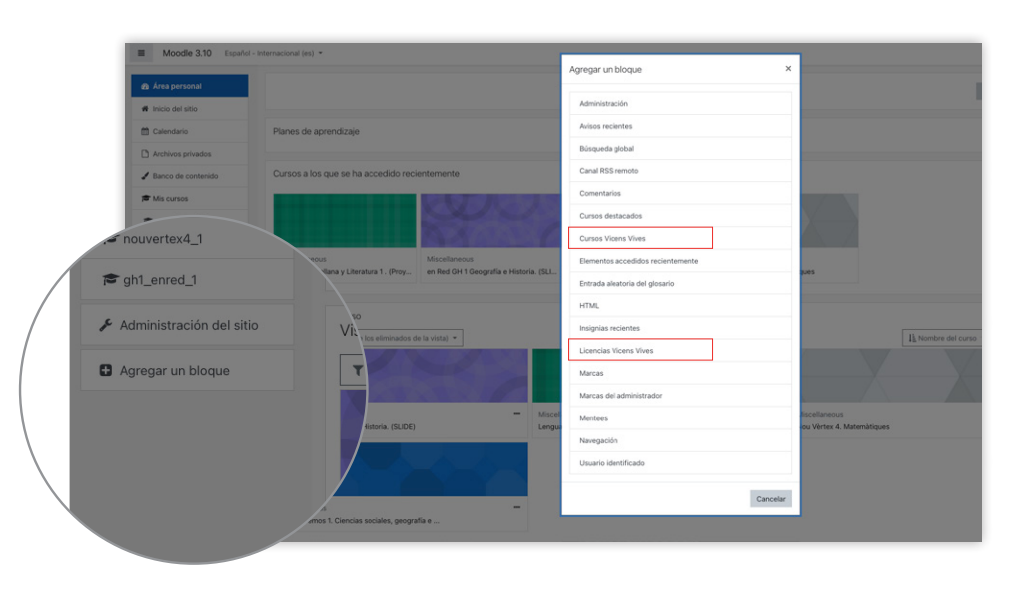Add the Navegación block
The width and height of the screenshot is (1022, 590).
[x=680, y=441]
